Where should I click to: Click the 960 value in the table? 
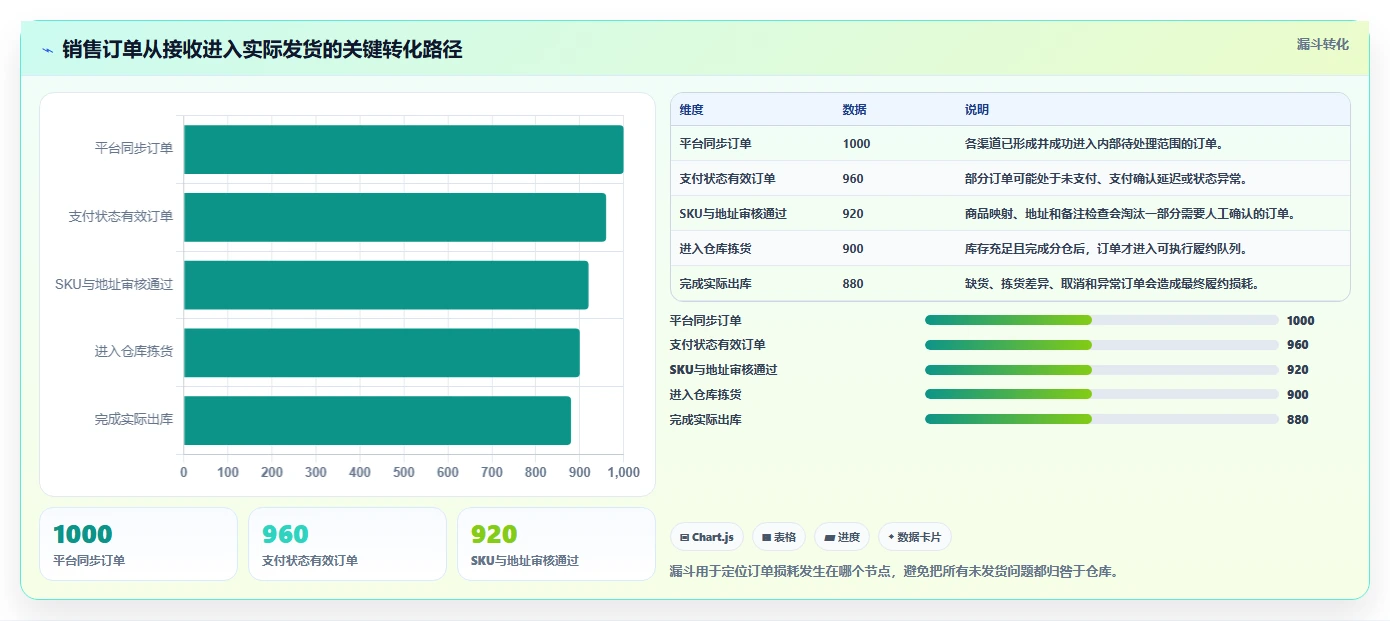click(x=853, y=179)
